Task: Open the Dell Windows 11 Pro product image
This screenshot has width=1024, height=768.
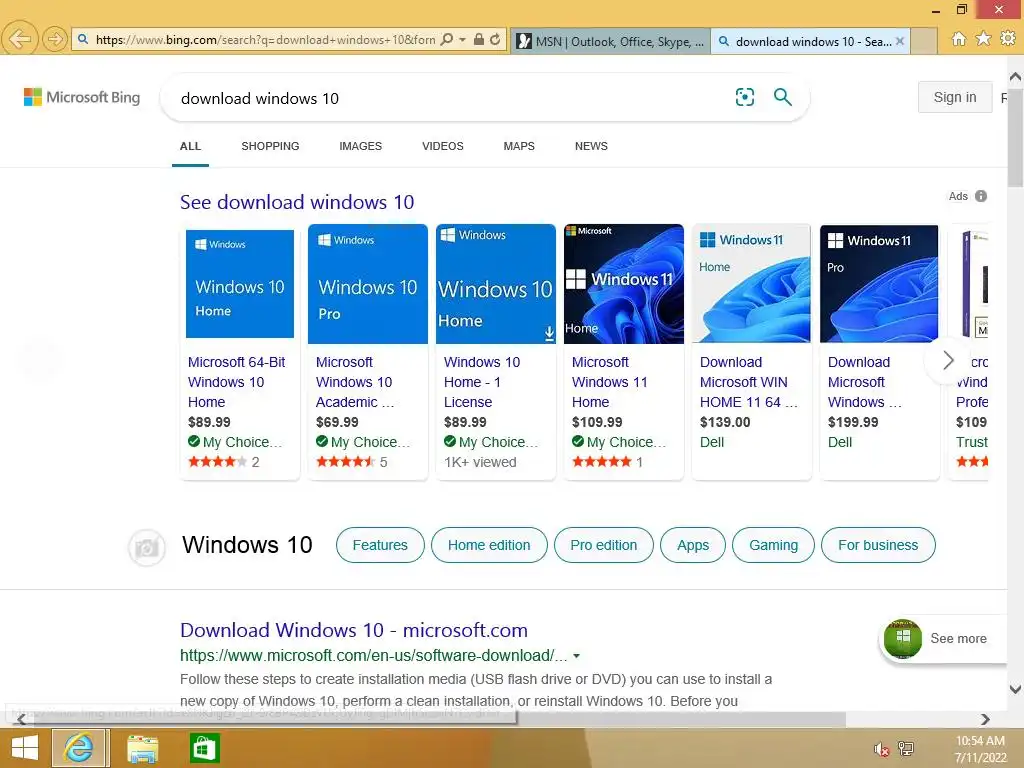Action: [880, 284]
